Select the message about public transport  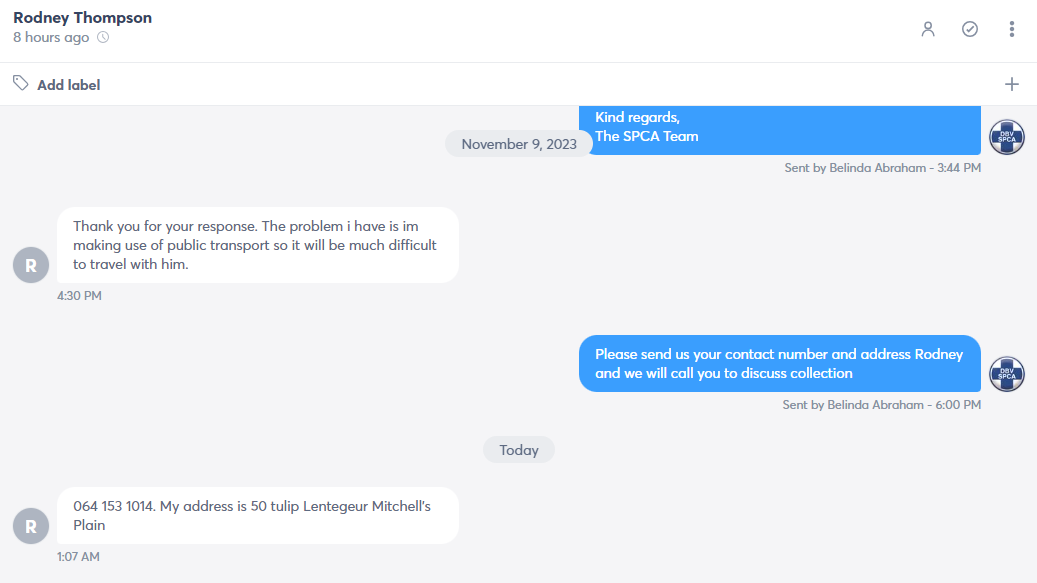click(x=258, y=245)
